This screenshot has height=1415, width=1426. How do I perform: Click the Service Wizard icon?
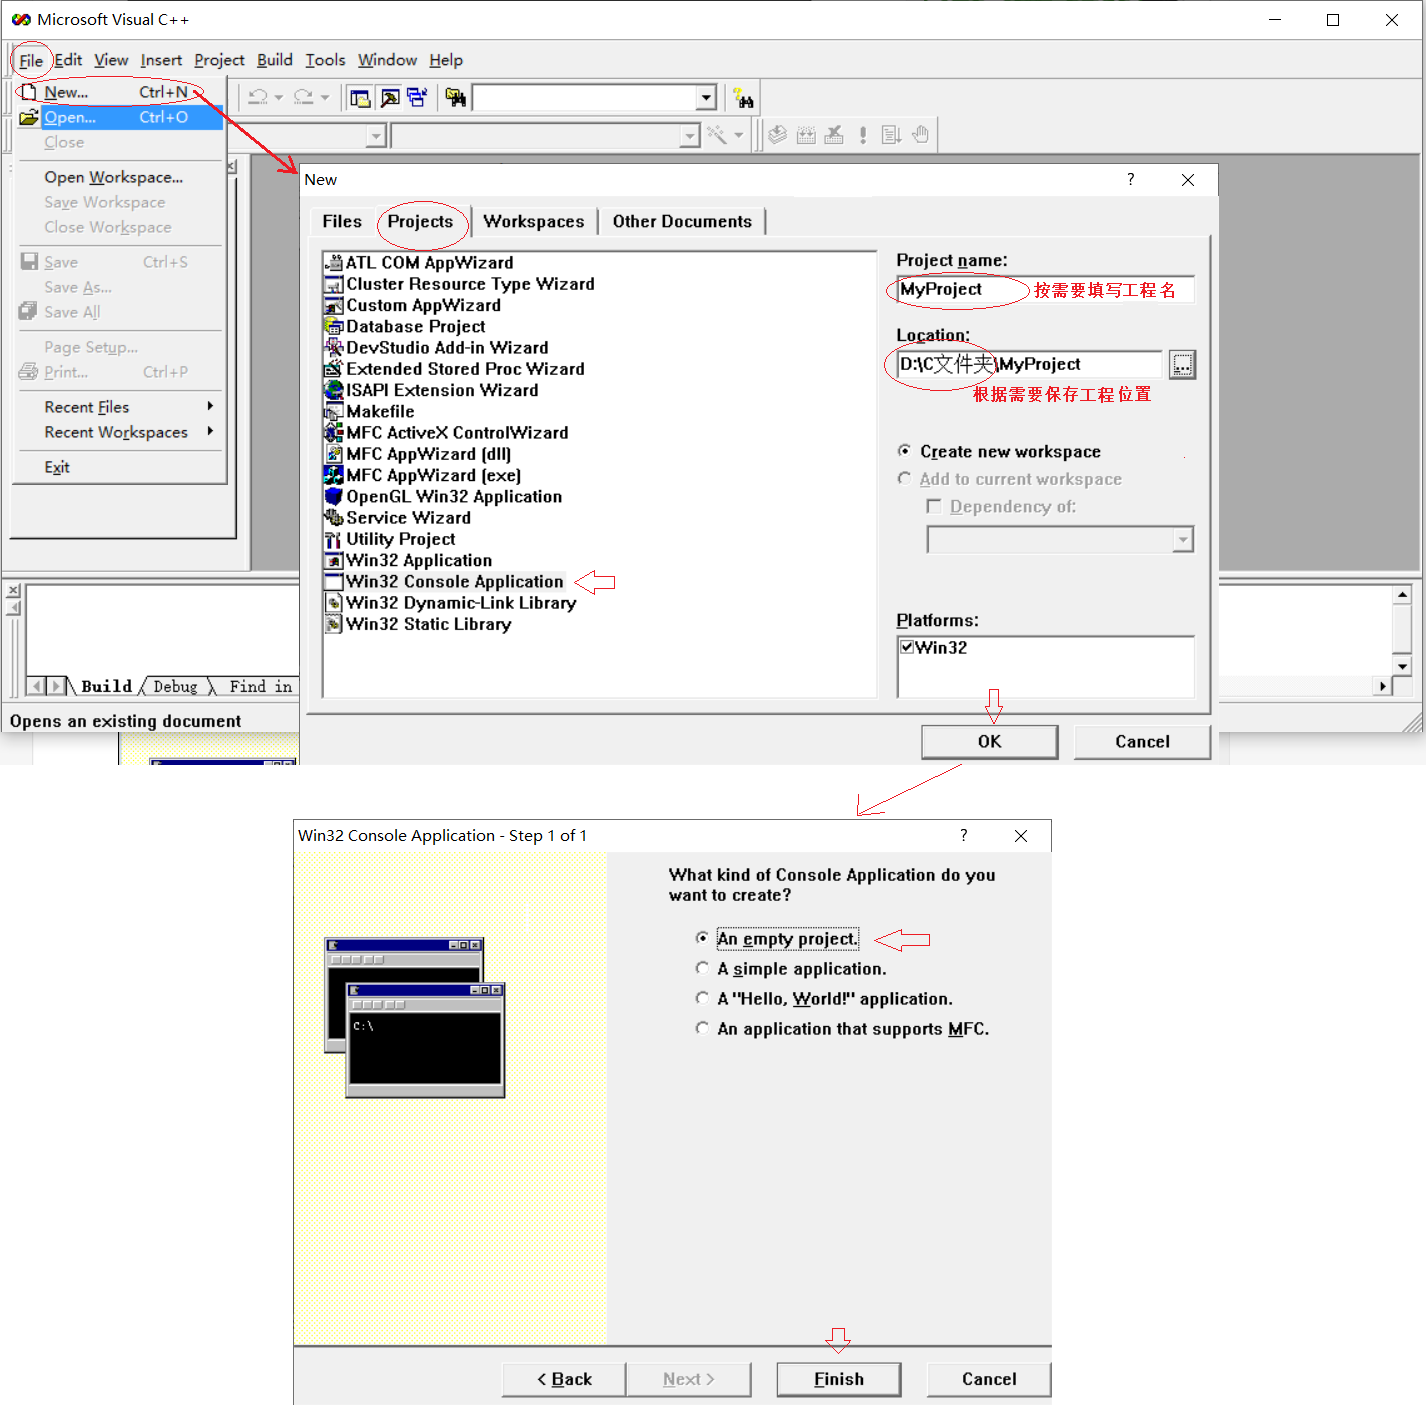tap(334, 517)
